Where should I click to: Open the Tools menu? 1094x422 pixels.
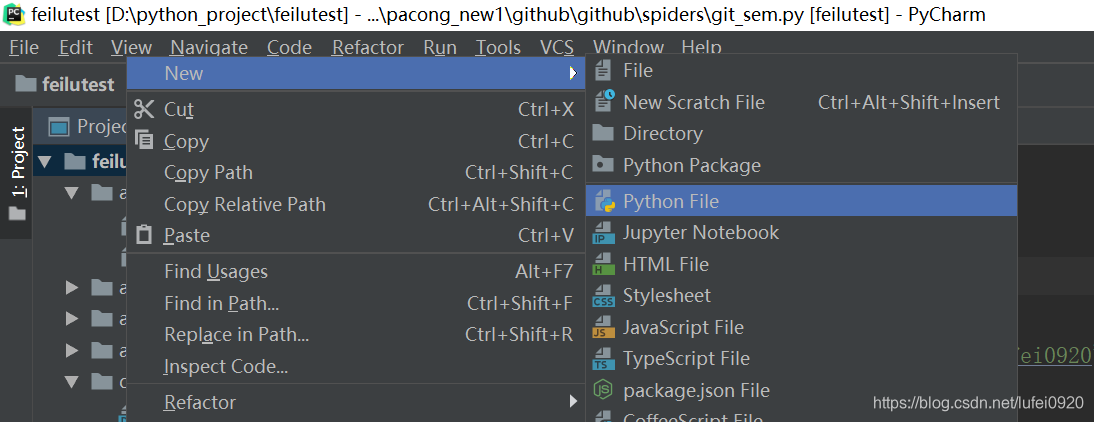(x=498, y=47)
